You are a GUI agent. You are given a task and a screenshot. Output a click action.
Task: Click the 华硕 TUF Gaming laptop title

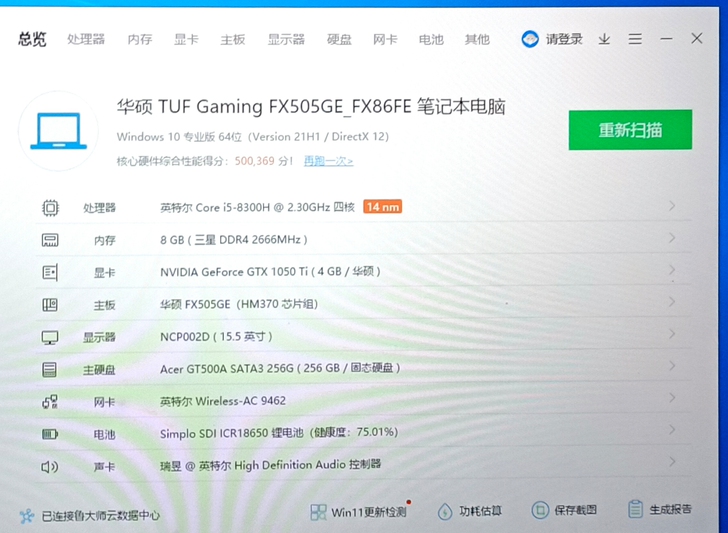tap(311, 107)
